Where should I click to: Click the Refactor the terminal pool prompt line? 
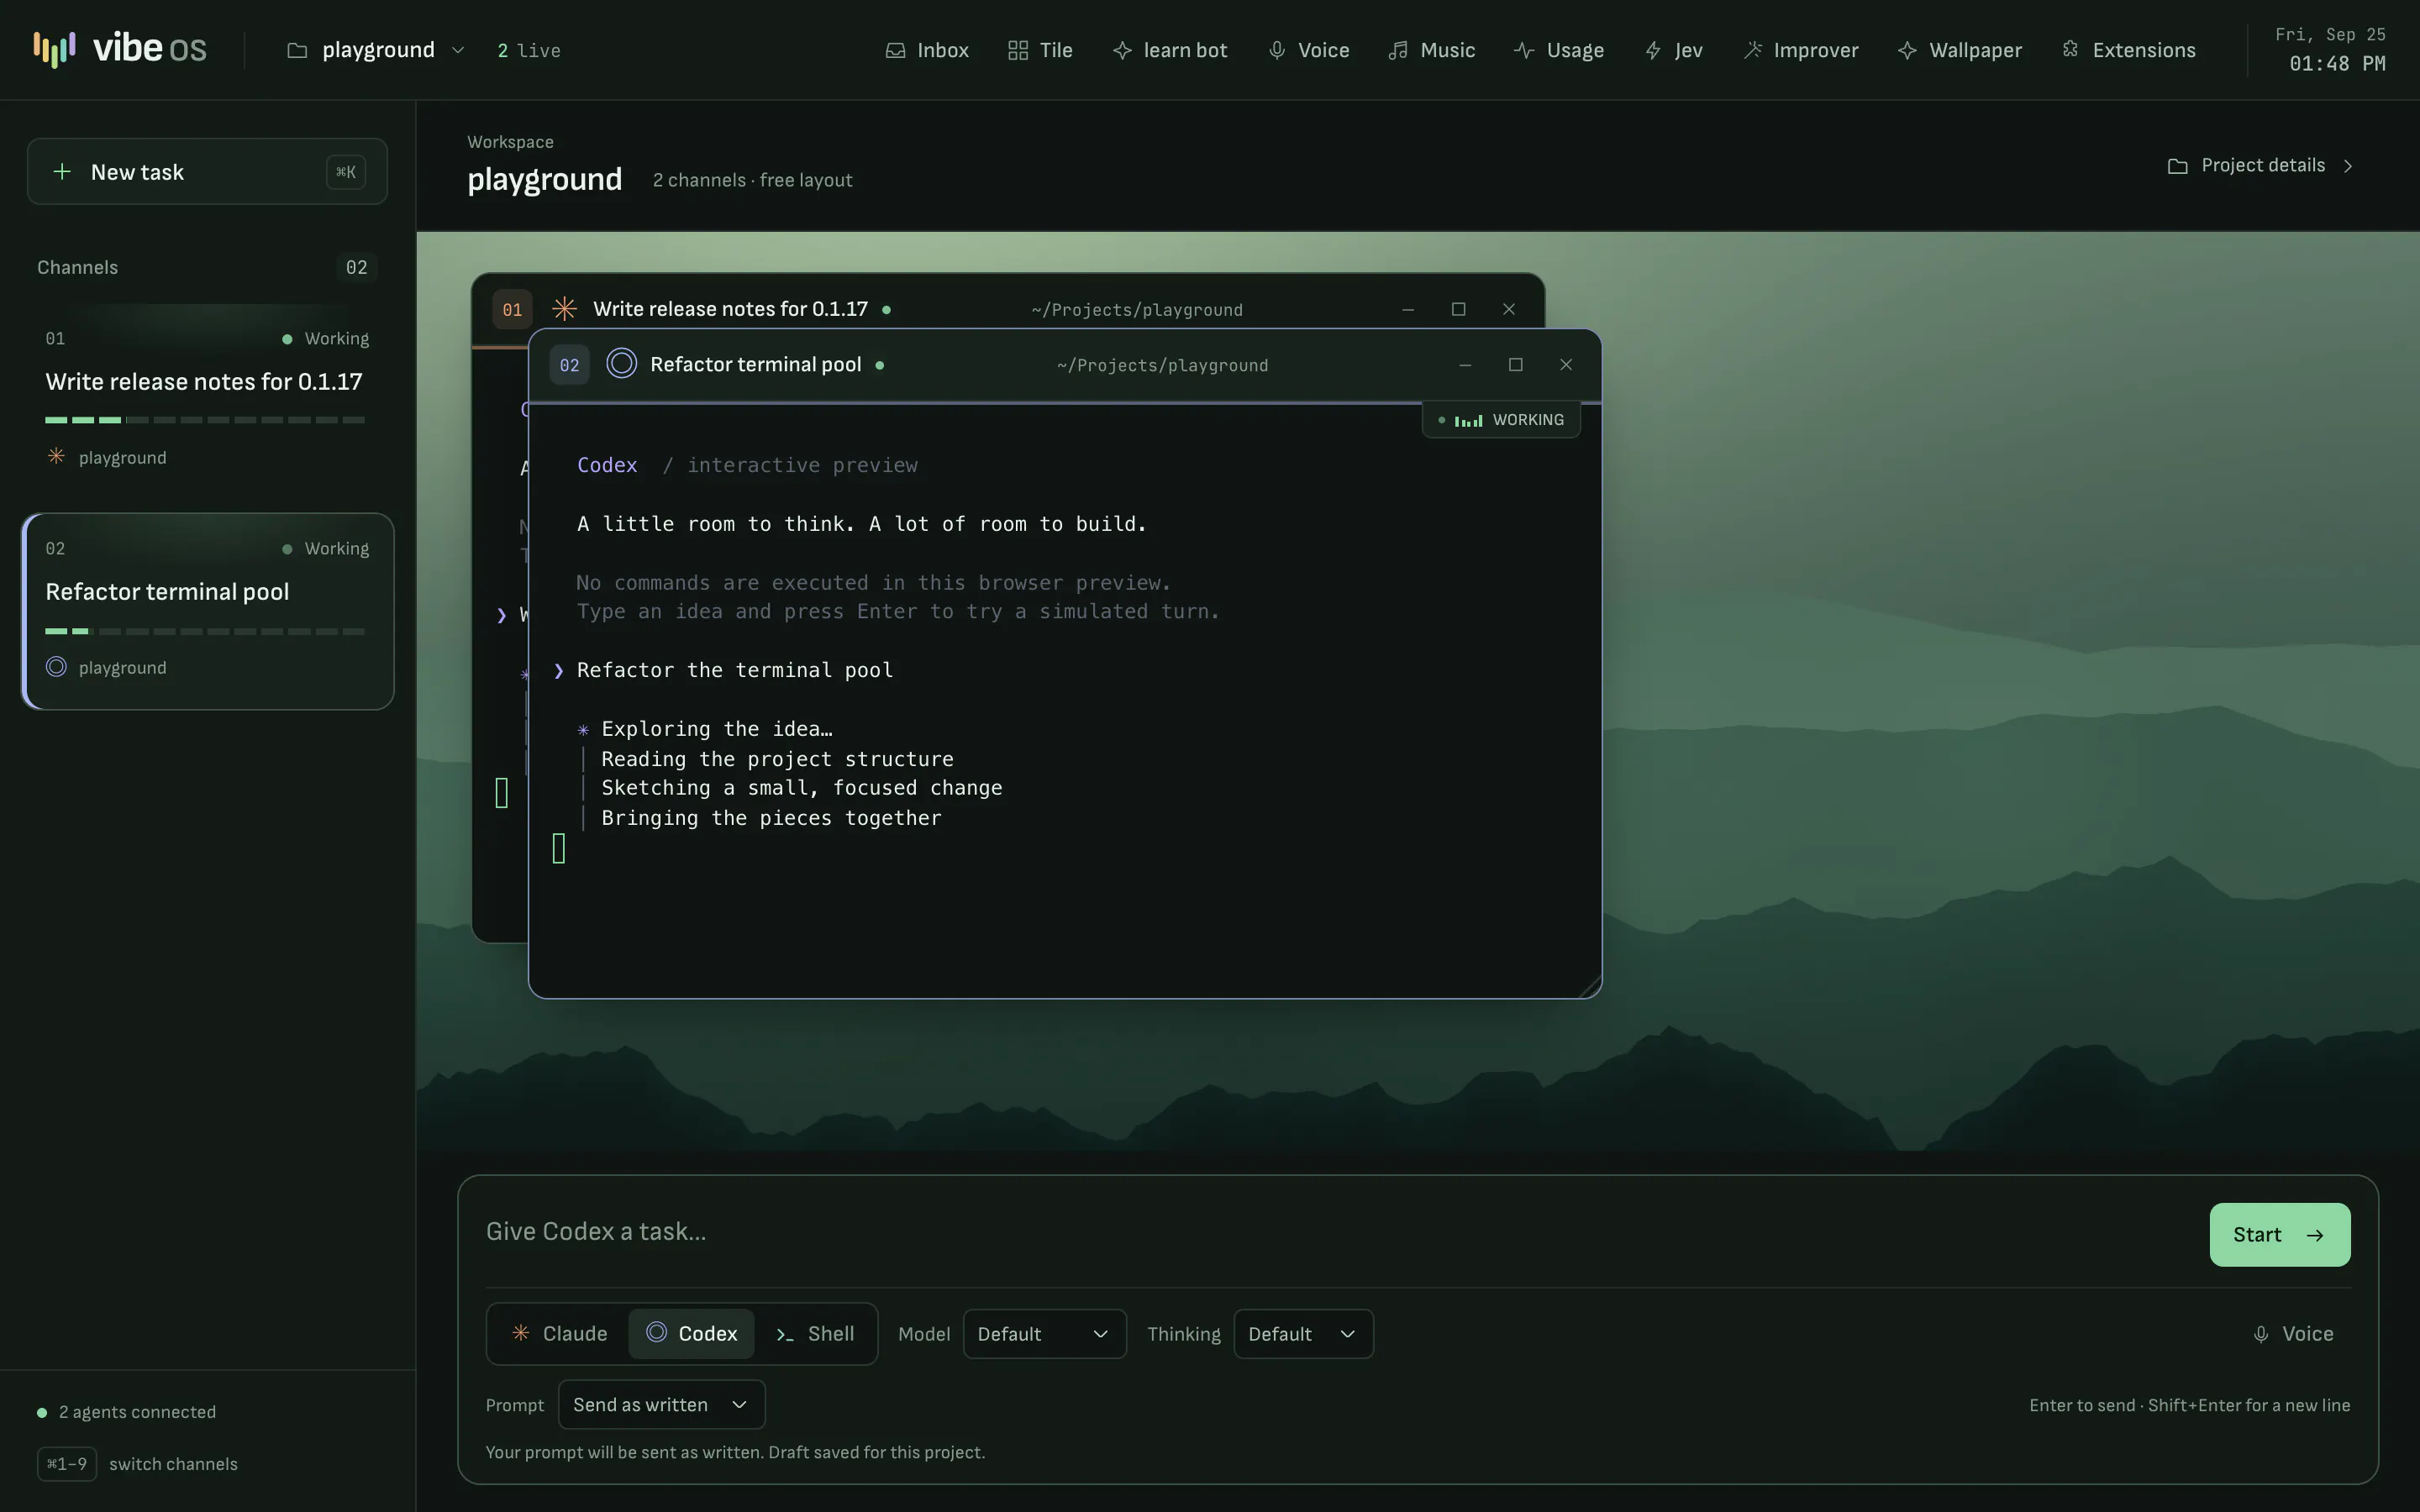[734, 670]
